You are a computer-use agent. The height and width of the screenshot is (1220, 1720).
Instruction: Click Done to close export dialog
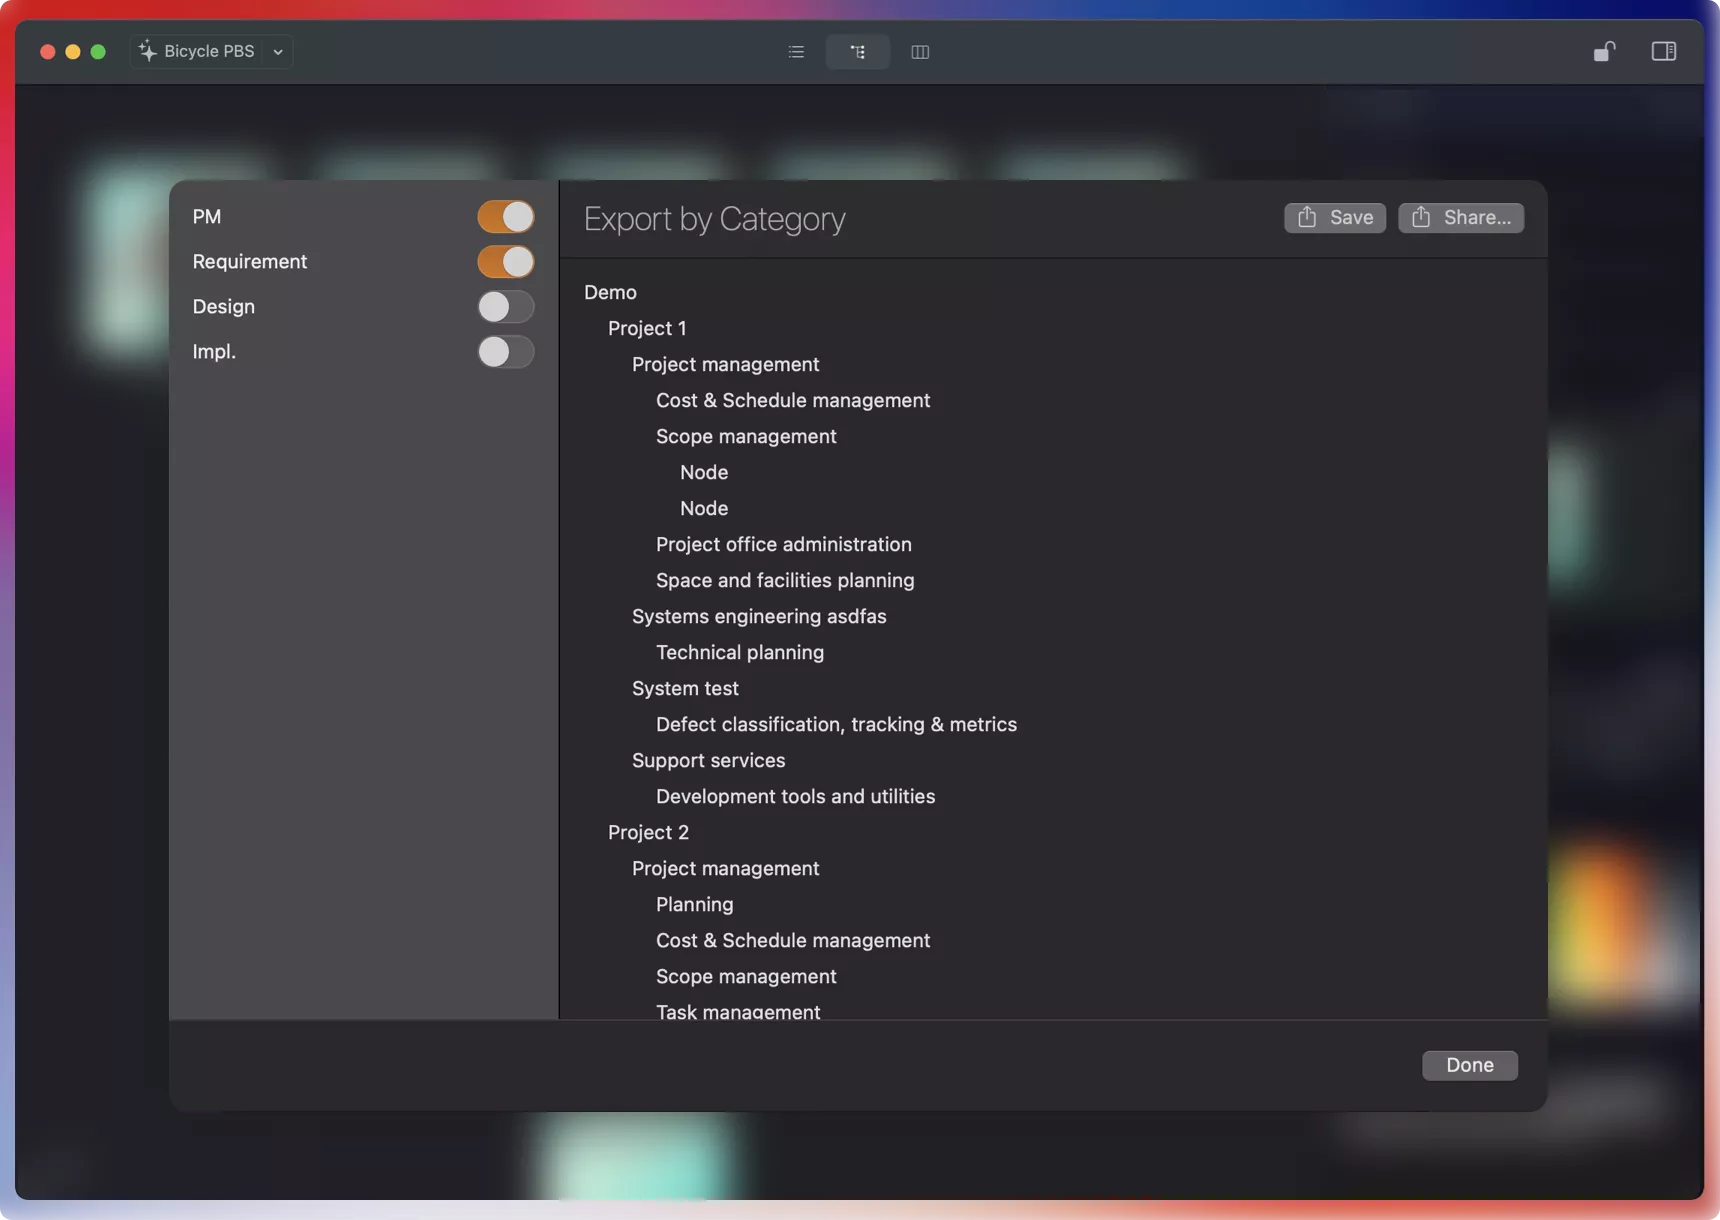coord(1469,1065)
